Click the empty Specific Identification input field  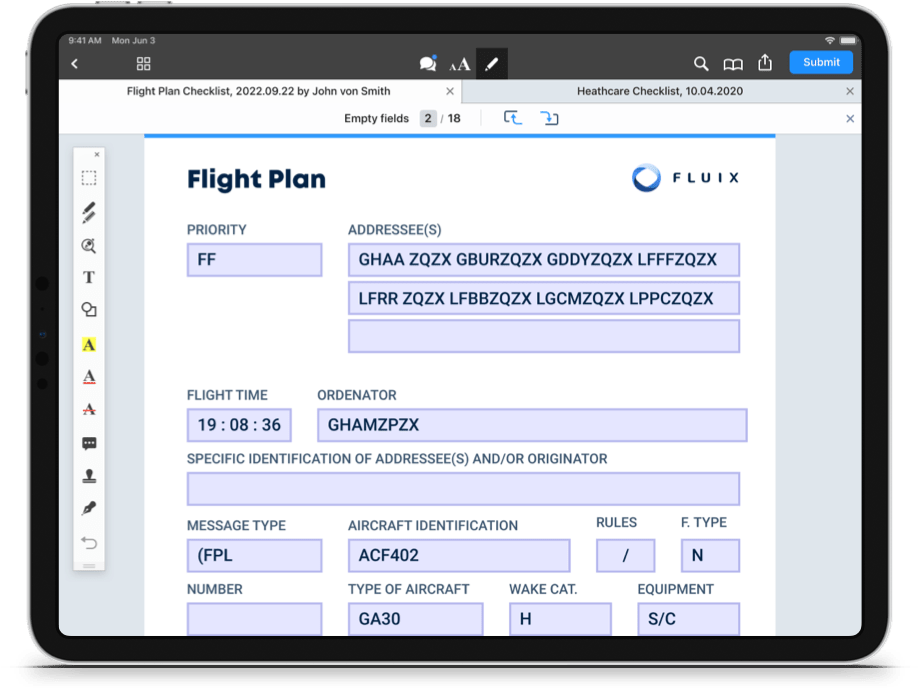tap(463, 489)
